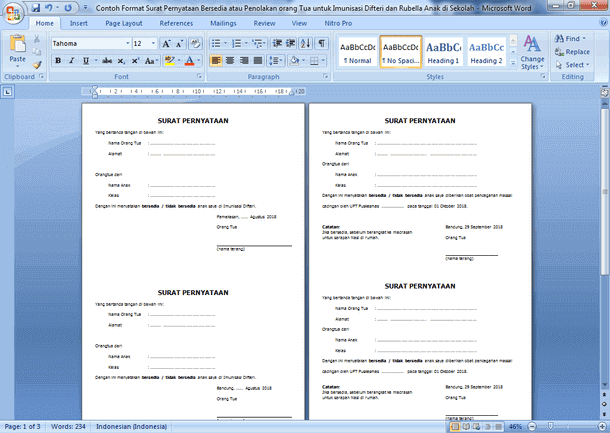Open Change Case Aa dropdown

[x=151, y=61]
